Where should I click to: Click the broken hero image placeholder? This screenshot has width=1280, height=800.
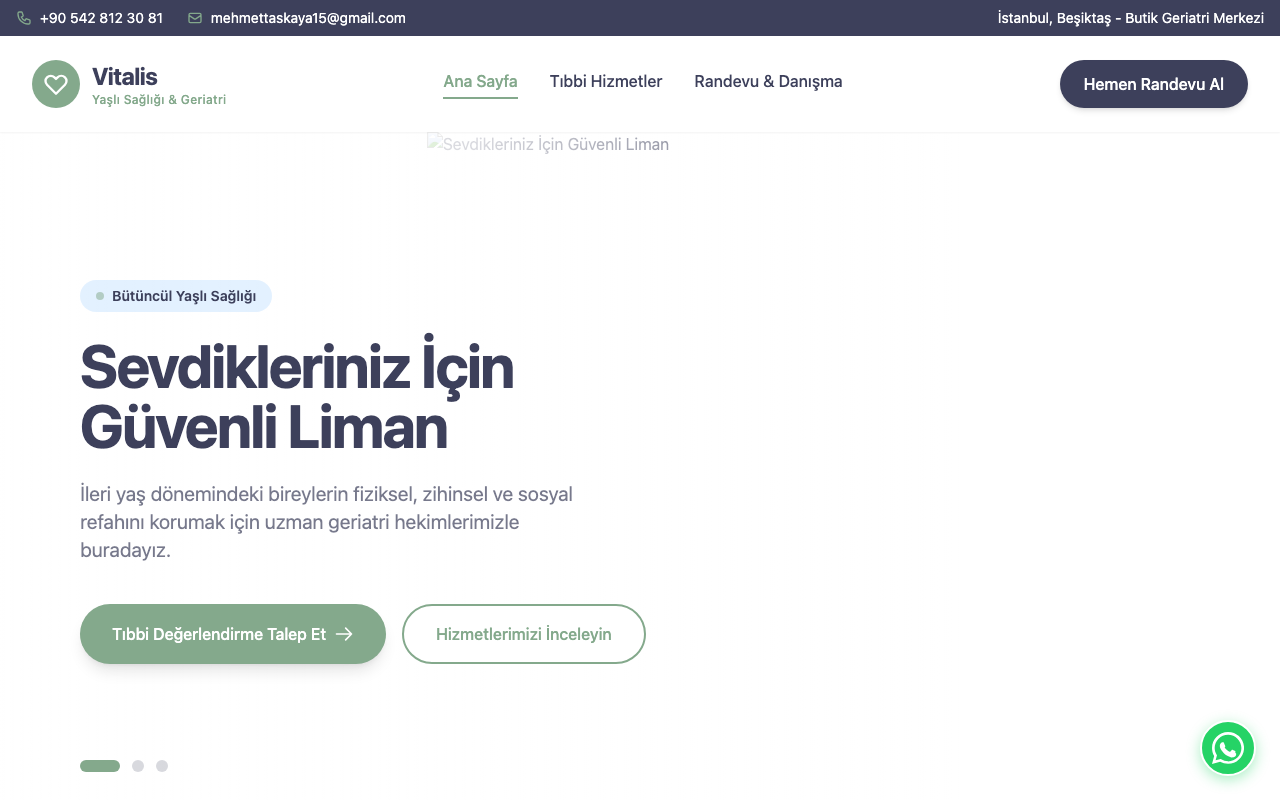pyautogui.click(x=548, y=144)
